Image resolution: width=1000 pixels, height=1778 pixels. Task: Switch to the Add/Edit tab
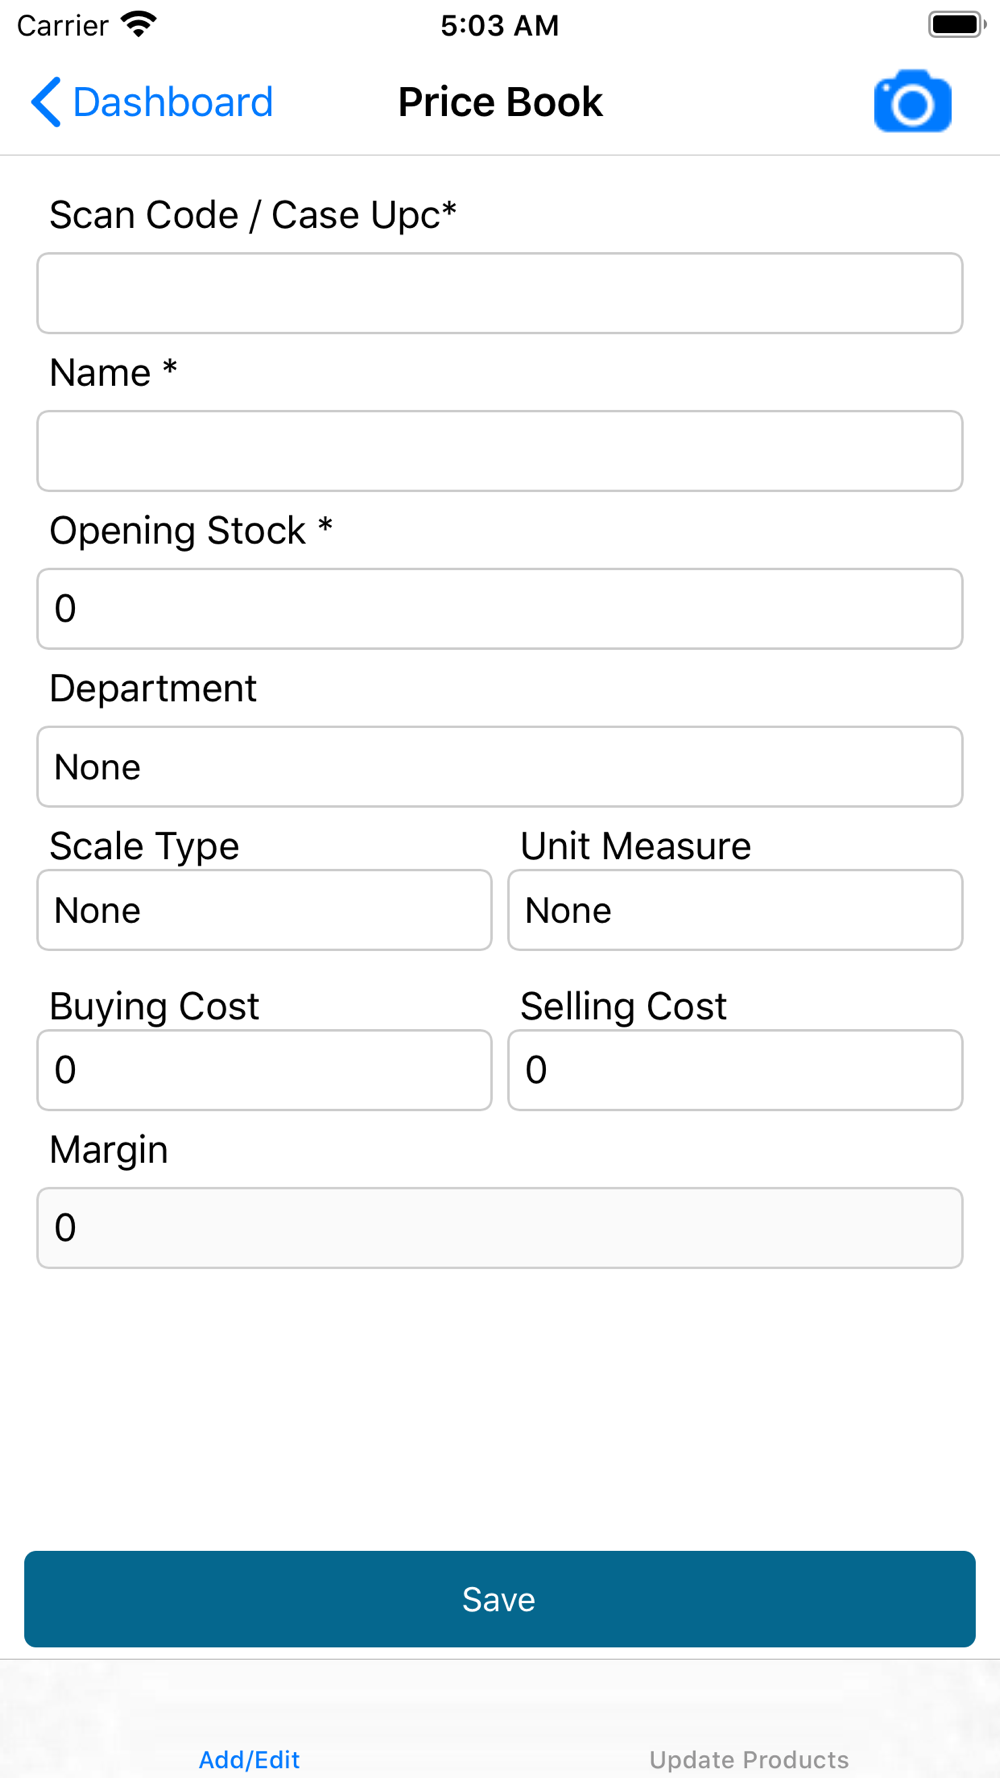click(249, 1759)
